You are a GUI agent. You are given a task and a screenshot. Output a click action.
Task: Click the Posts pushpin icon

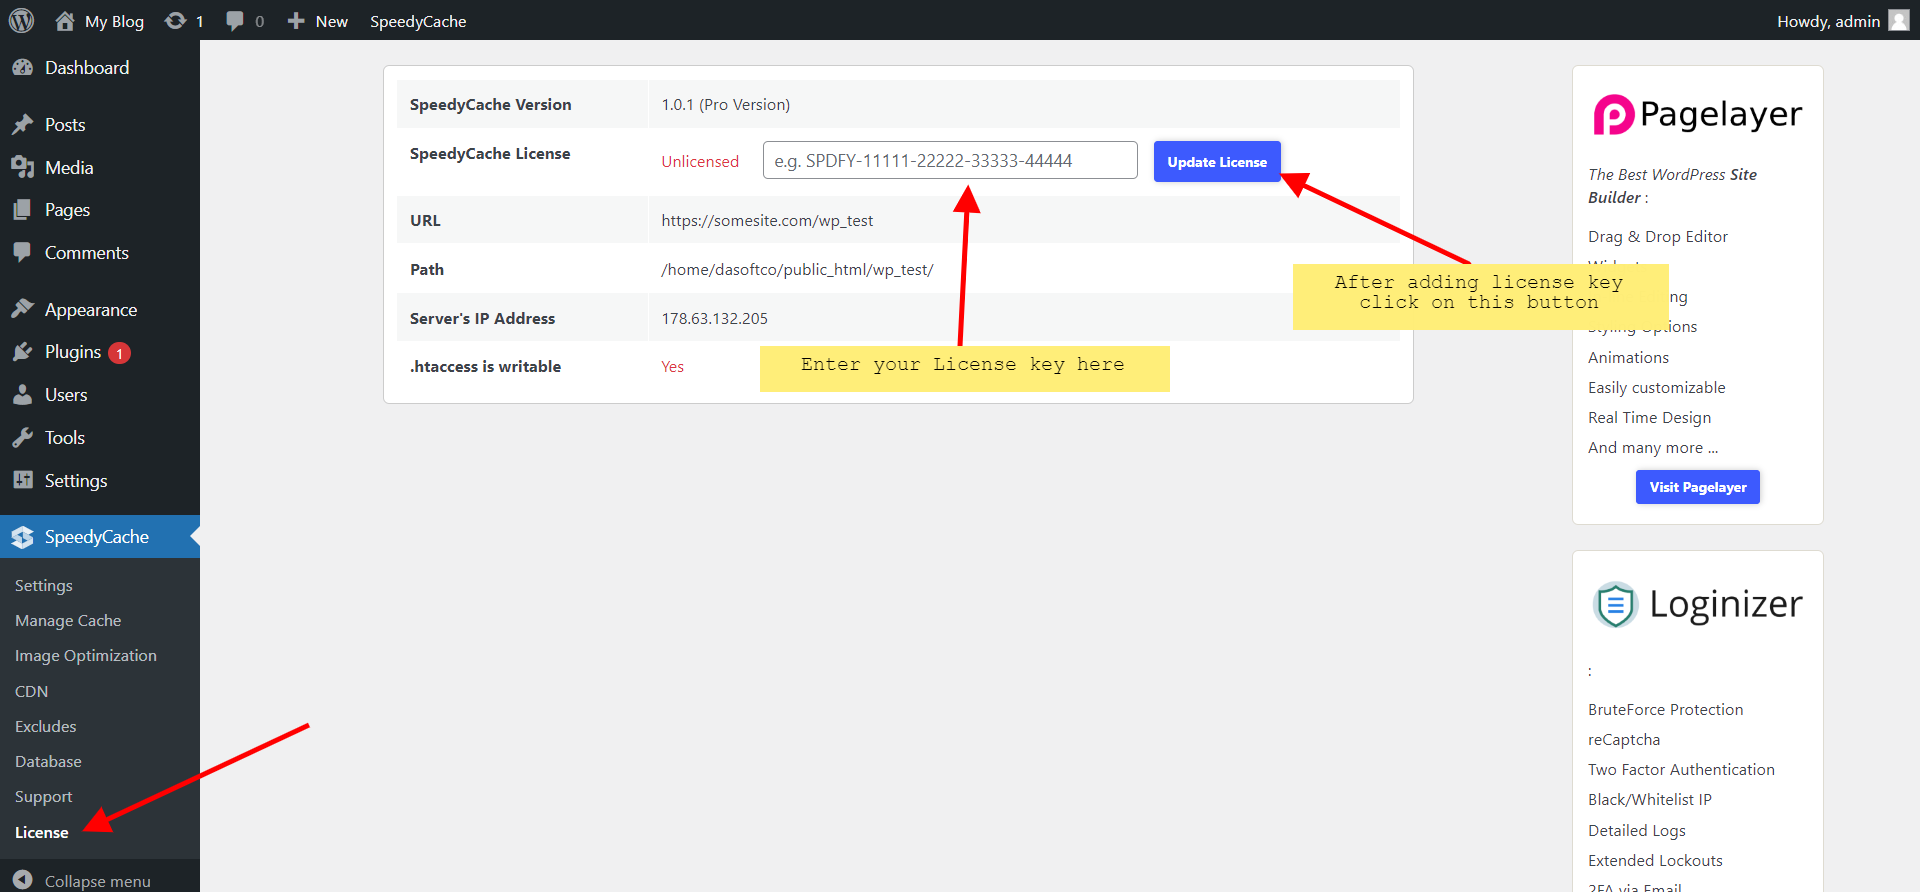[22, 124]
